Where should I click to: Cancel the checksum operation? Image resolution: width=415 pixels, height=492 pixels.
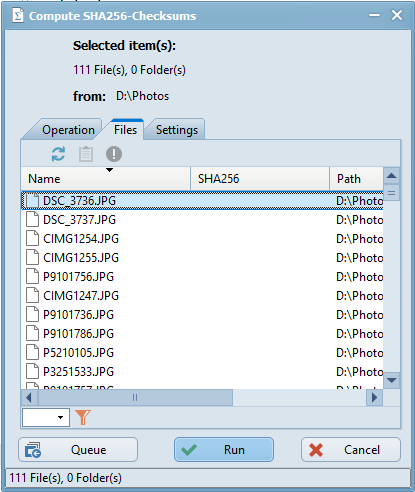point(351,450)
